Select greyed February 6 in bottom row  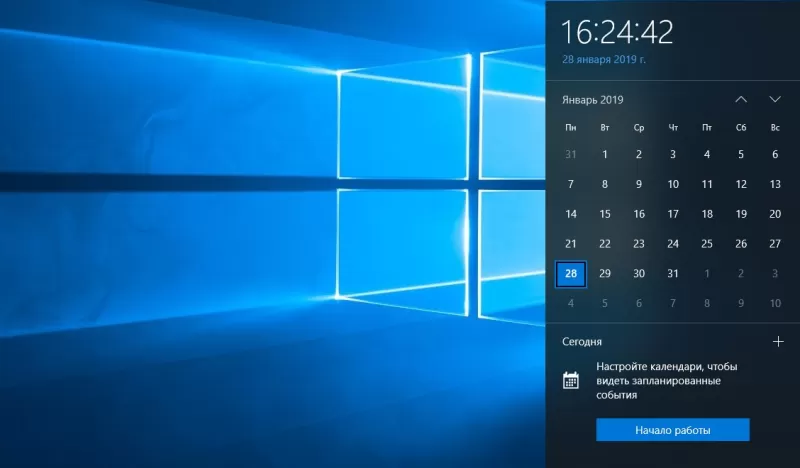639,304
